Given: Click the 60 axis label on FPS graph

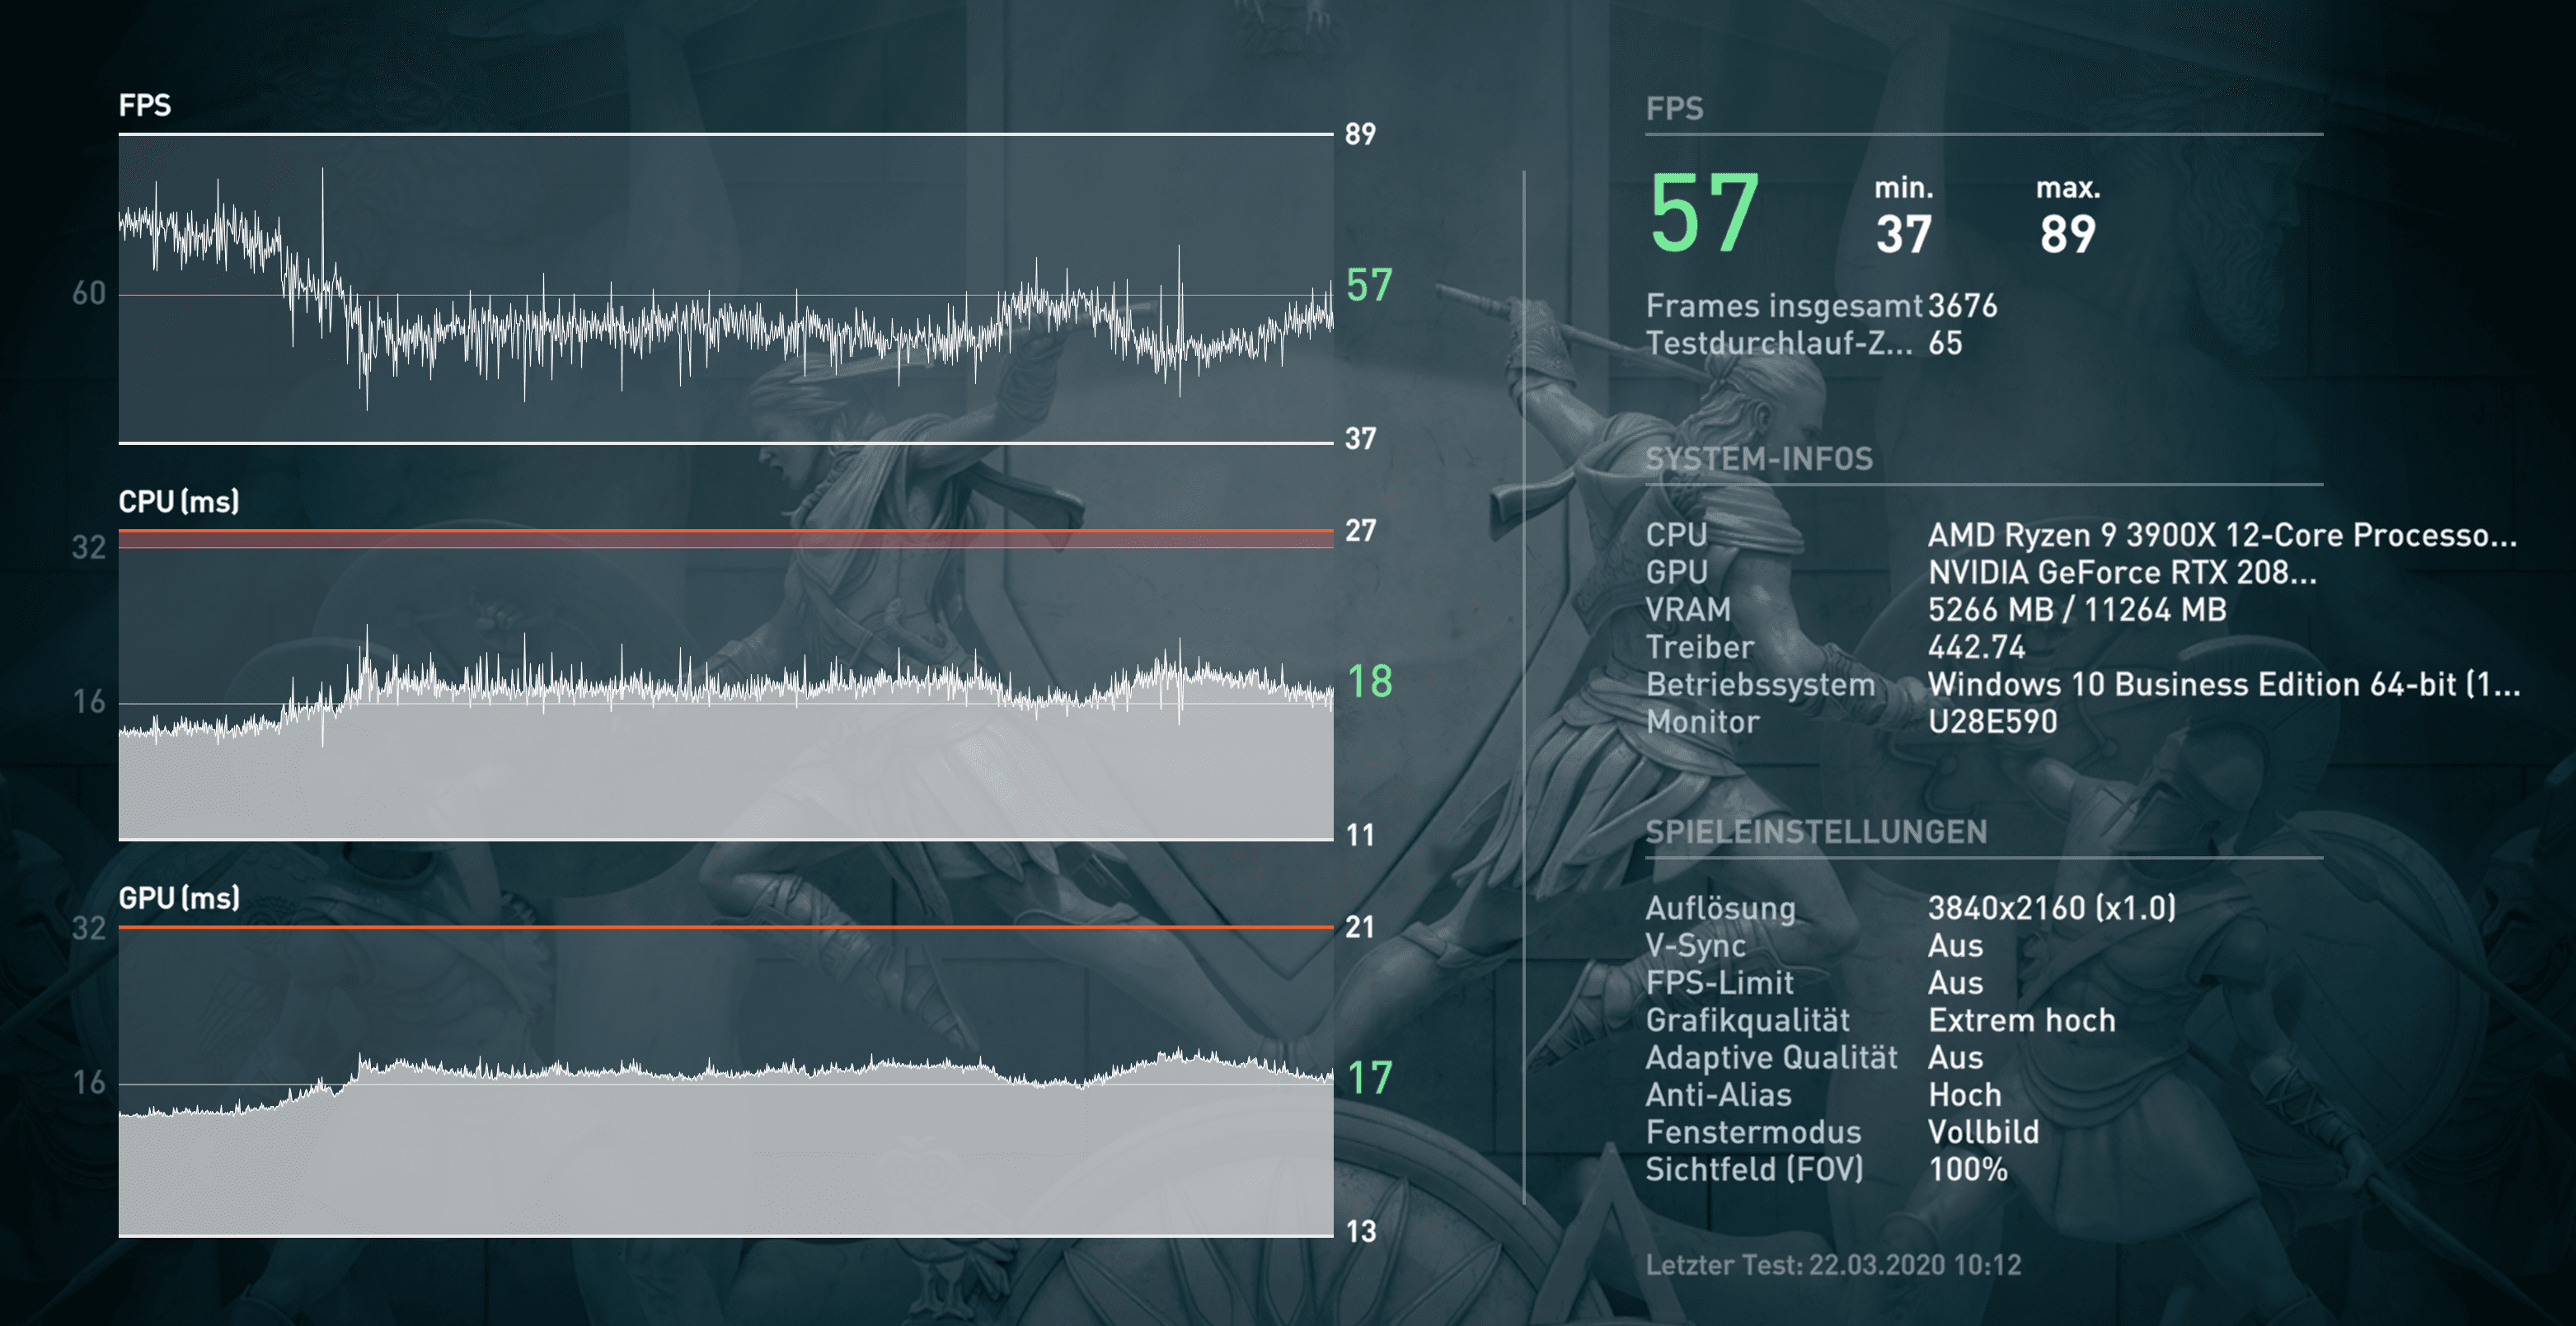Looking at the screenshot, I should click(89, 293).
